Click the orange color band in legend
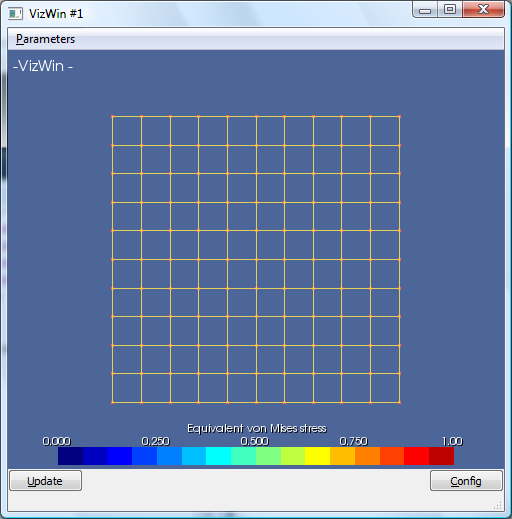Image resolution: width=512 pixels, height=519 pixels. [367, 456]
